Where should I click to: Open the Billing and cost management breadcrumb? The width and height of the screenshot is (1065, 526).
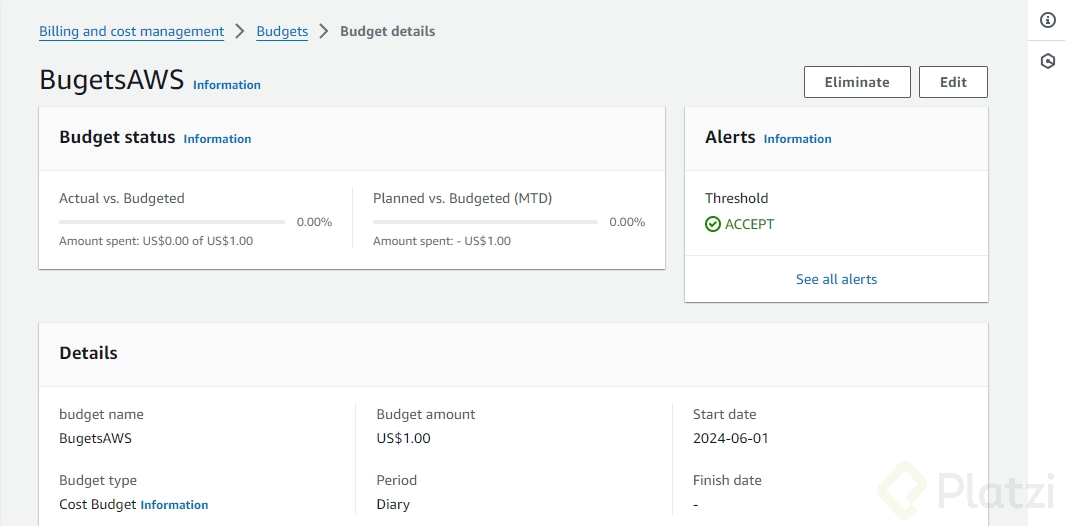(x=131, y=31)
